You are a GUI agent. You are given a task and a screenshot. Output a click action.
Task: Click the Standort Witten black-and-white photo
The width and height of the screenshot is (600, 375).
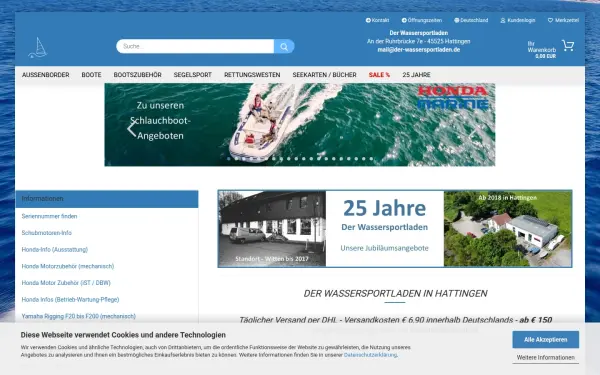tap(272, 228)
